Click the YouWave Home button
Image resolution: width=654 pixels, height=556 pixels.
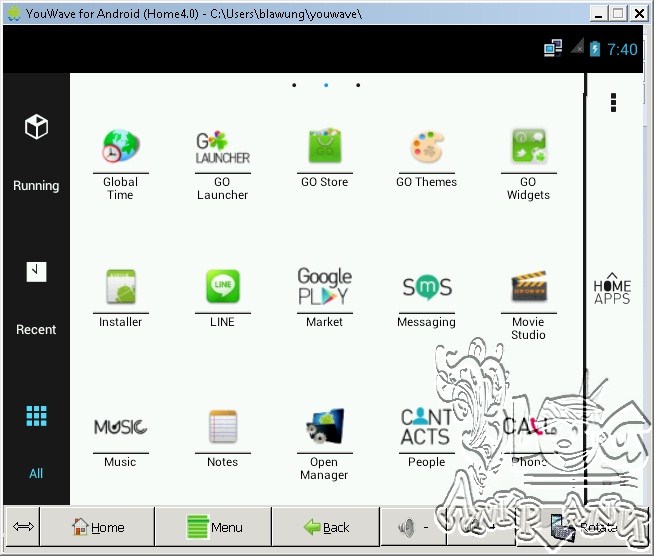(97, 527)
